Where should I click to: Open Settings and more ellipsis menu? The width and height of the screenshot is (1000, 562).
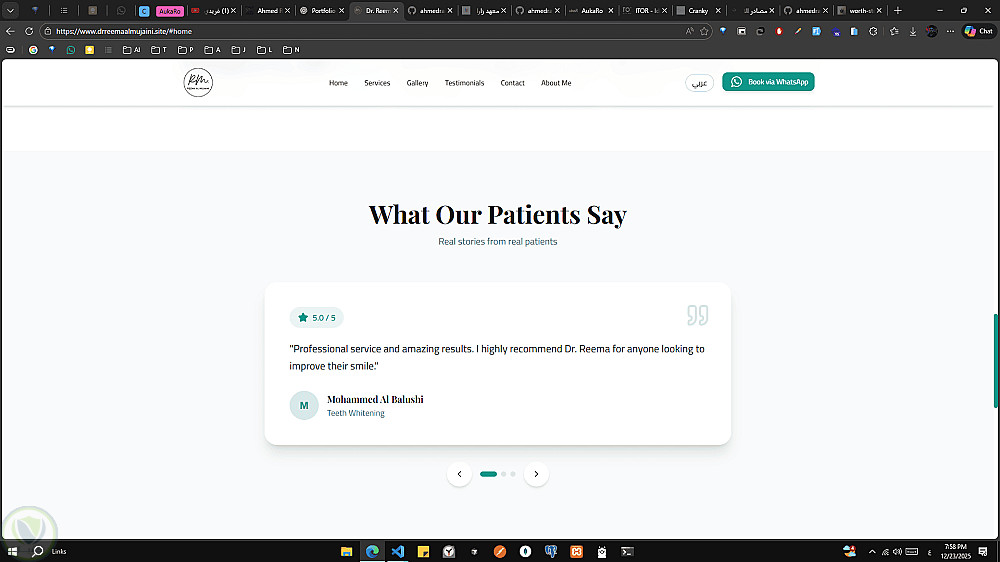(x=950, y=31)
